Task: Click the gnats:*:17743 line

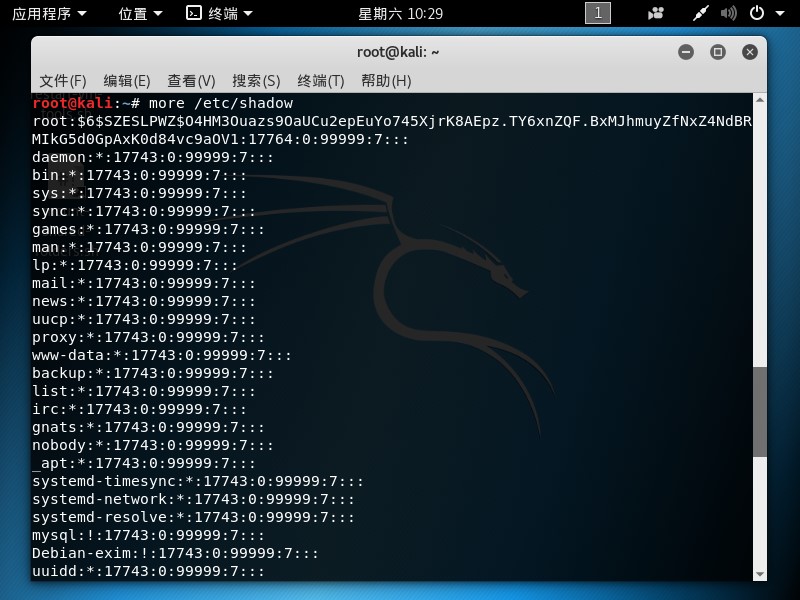Action: pyautogui.click(x=148, y=427)
